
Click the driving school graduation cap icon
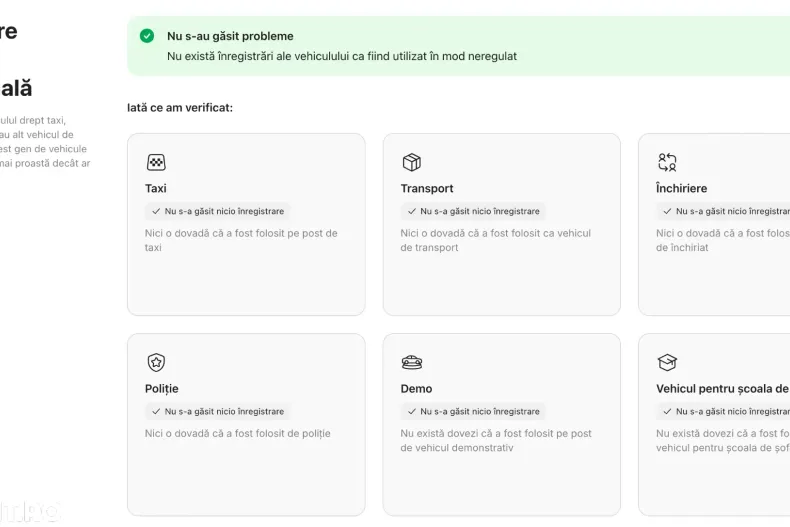tap(667, 362)
